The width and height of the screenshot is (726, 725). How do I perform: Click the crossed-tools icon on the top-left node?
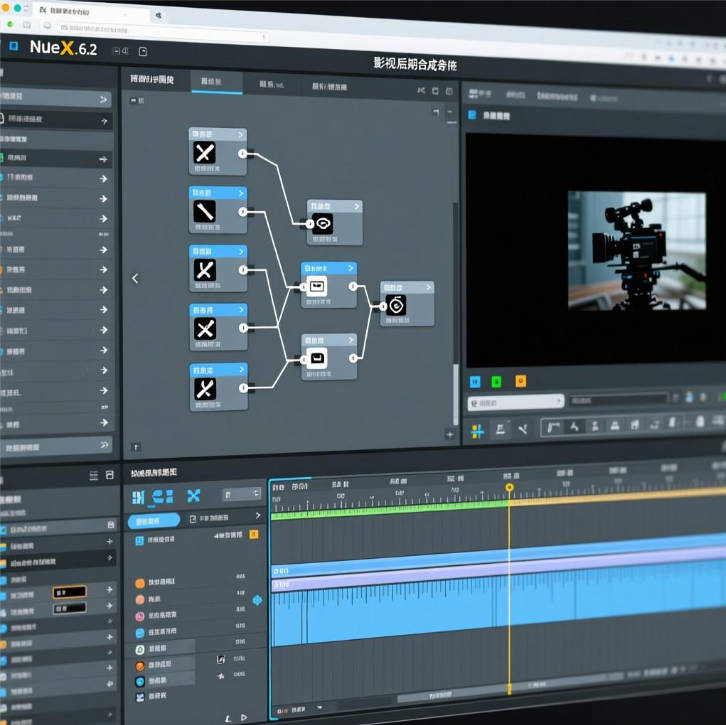pos(204,154)
